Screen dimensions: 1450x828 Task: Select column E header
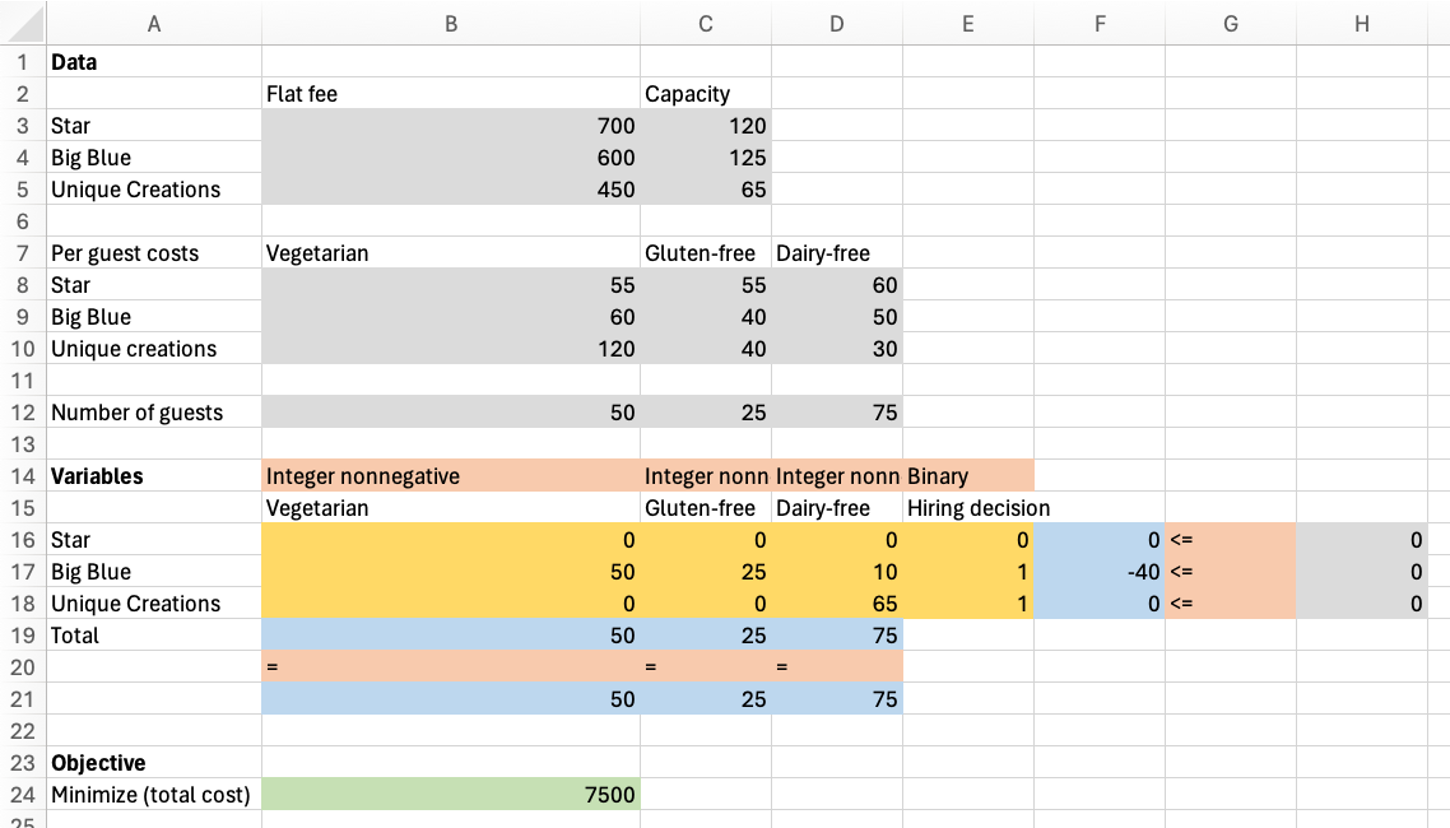(967, 23)
